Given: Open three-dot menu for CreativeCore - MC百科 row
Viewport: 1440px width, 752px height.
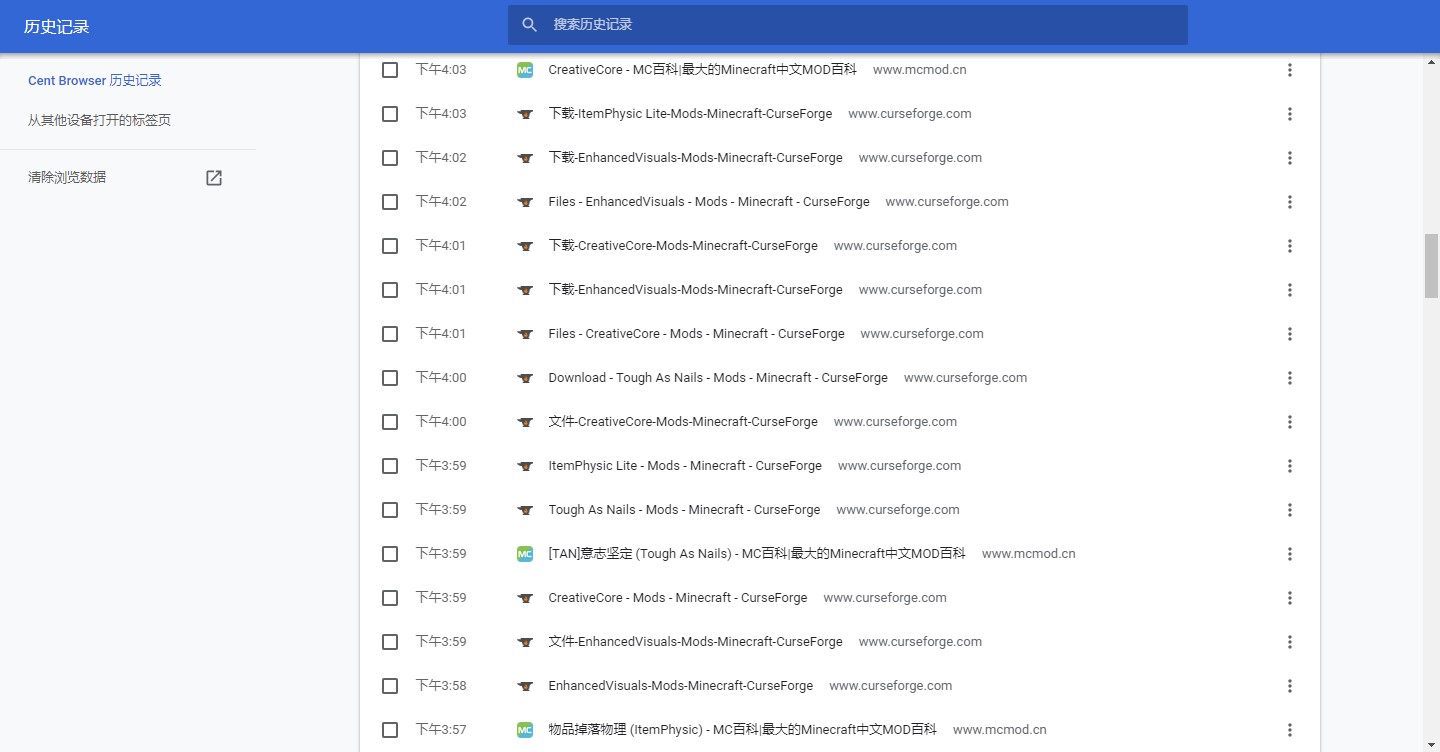Looking at the screenshot, I should coord(1290,70).
